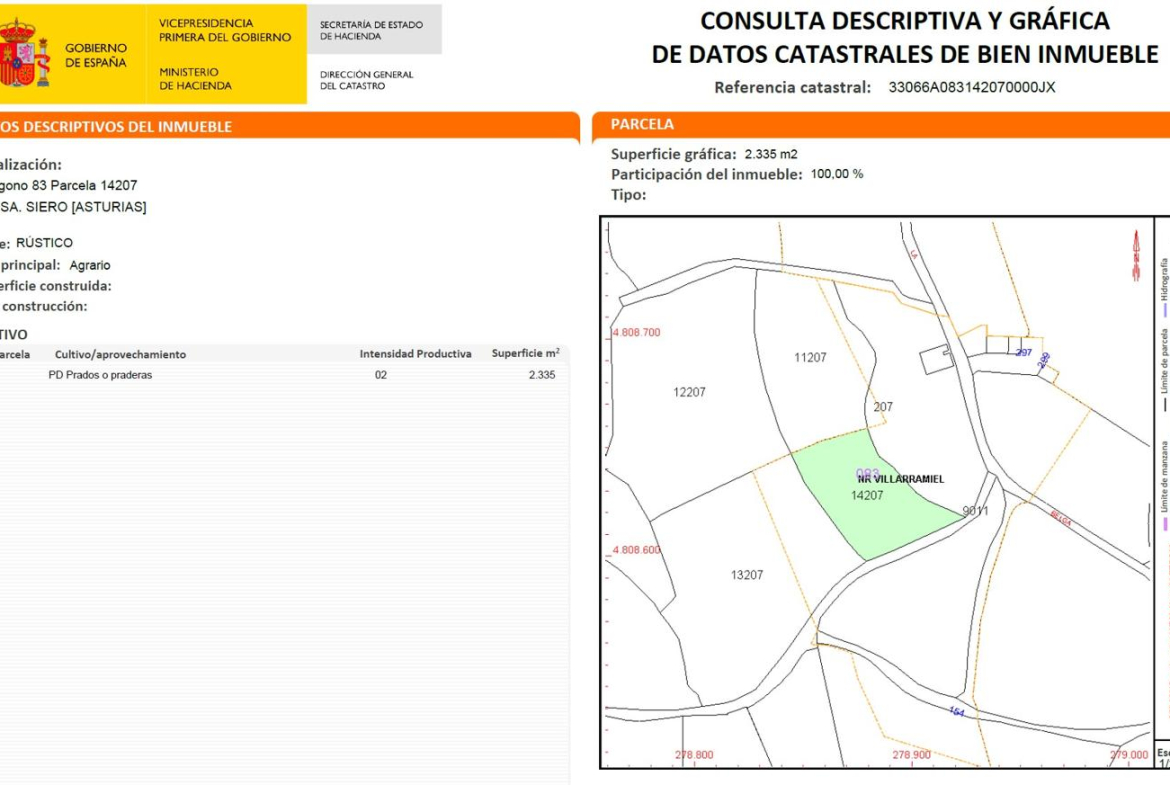Click the 9011 road label on map
The width and height of the screenshot is (1170, 785).
pos(975,511)
